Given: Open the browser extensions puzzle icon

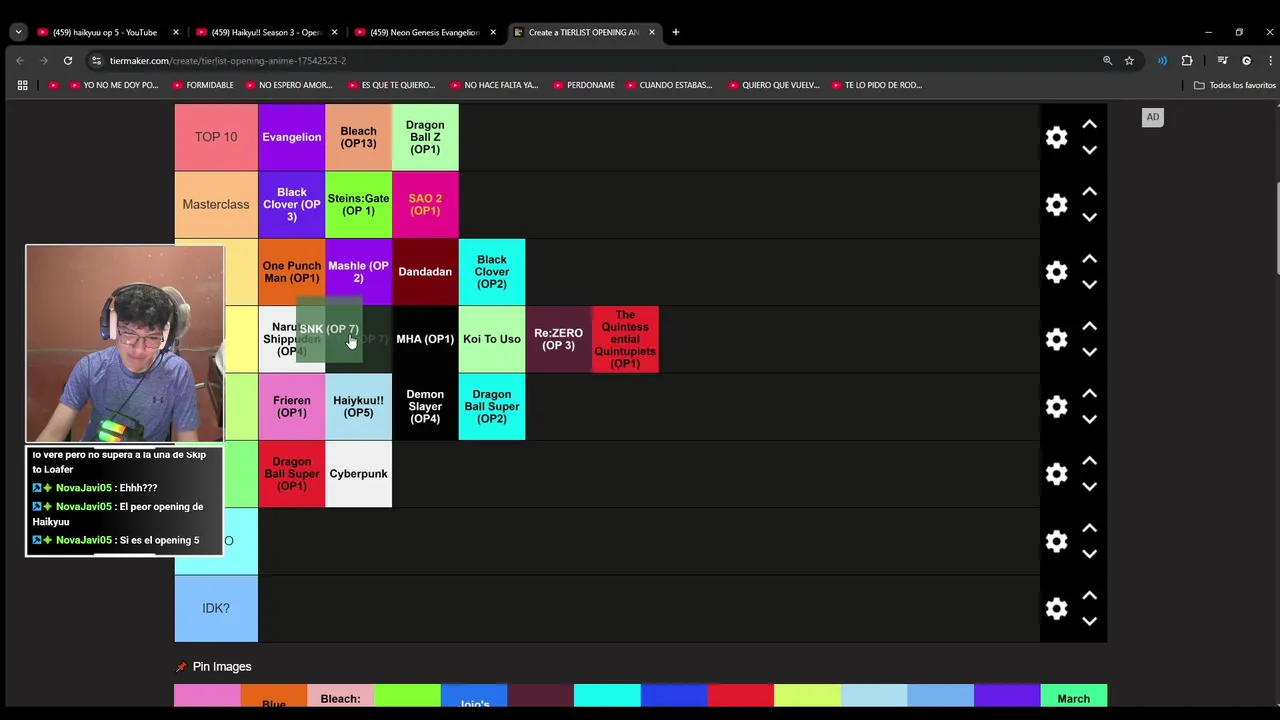Looking at the screenshot, I should [1187, 60].
